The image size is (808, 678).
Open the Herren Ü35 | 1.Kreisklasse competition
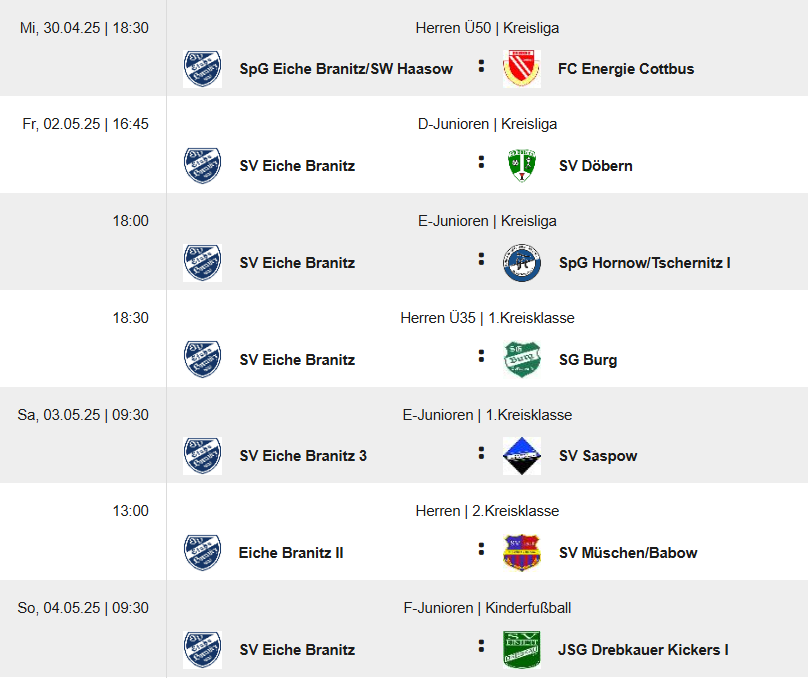(487, 318)
